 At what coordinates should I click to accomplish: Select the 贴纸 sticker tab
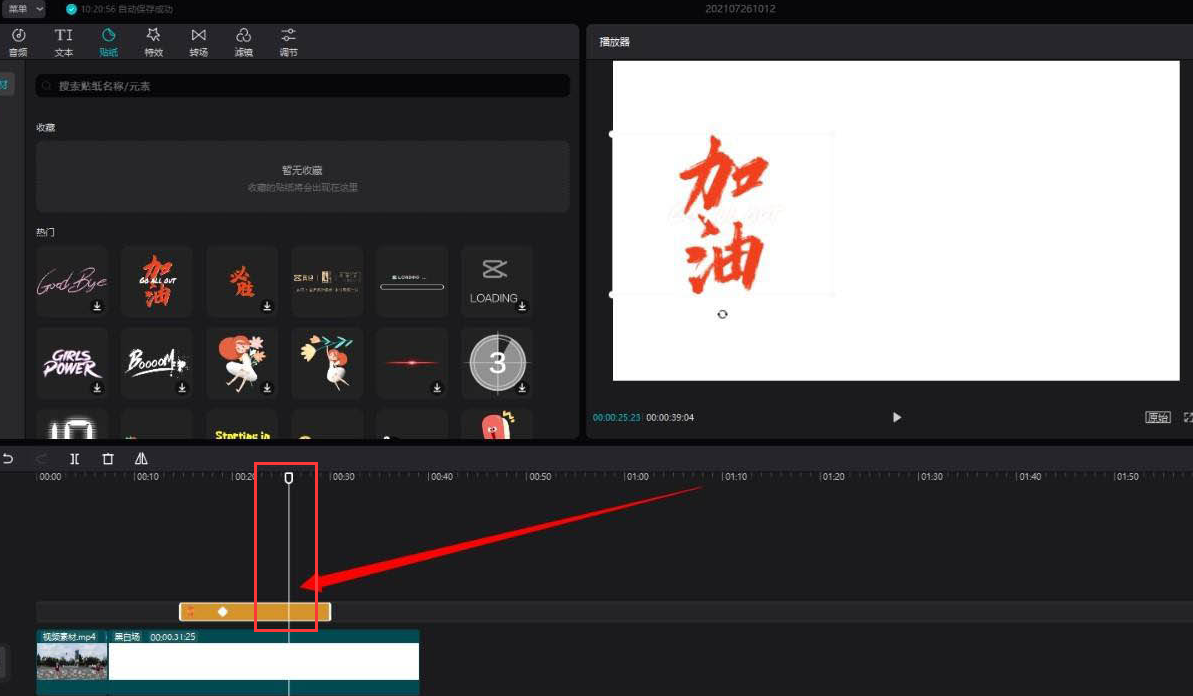tap(109, 43)
